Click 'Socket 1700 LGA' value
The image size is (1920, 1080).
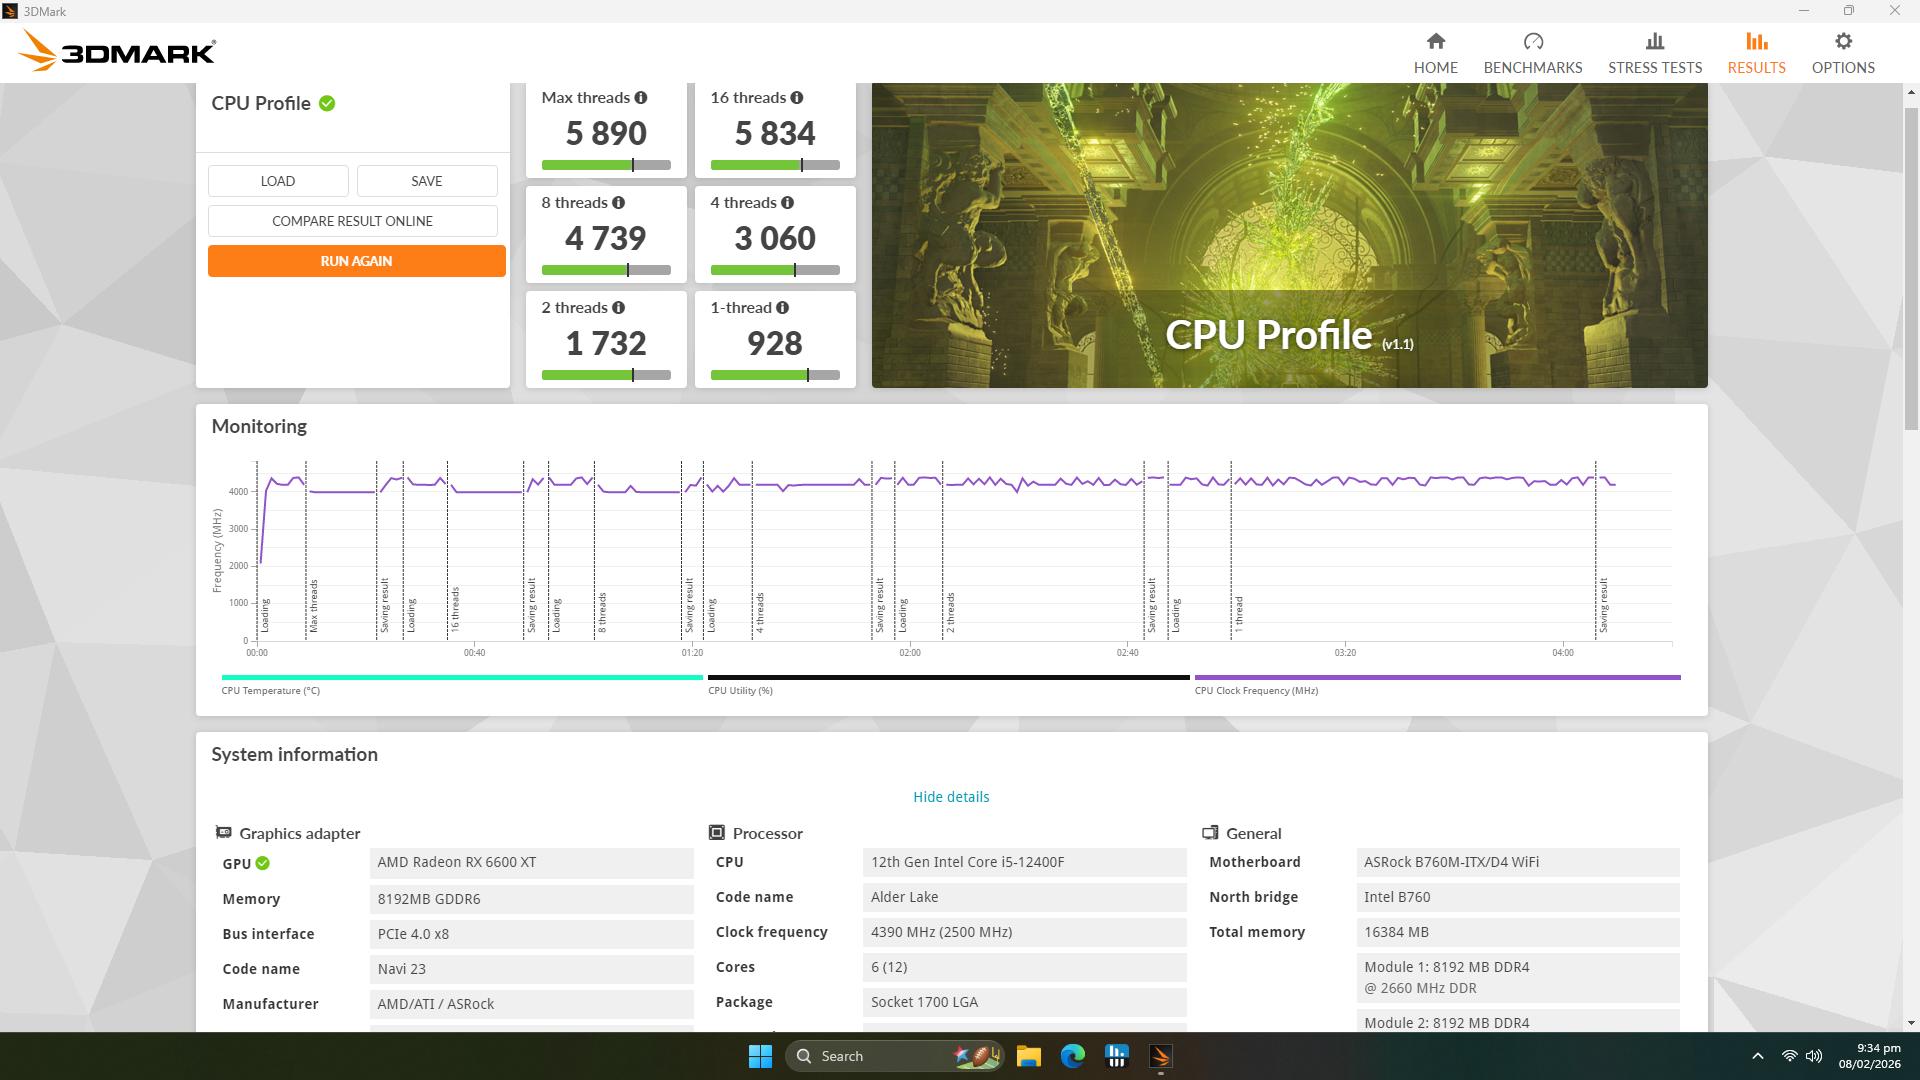1025,1002
